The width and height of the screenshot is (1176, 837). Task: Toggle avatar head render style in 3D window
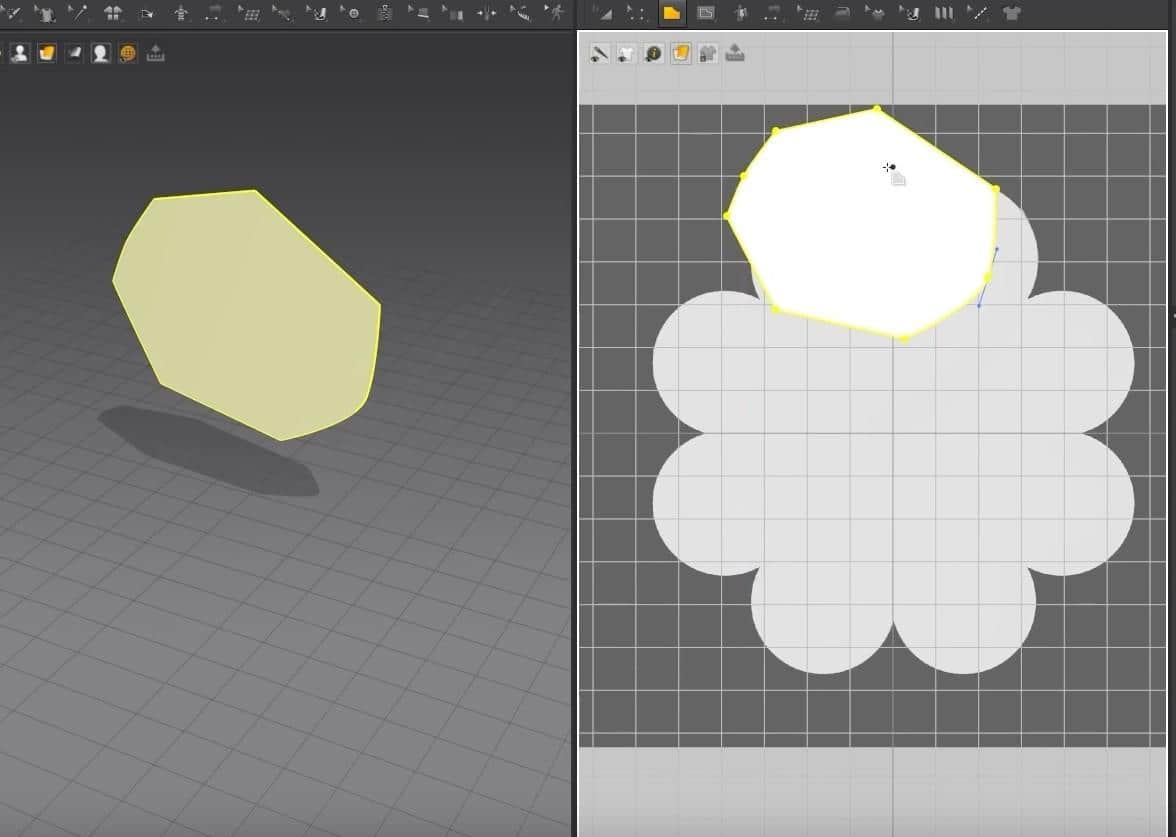[x=100, y=53]
